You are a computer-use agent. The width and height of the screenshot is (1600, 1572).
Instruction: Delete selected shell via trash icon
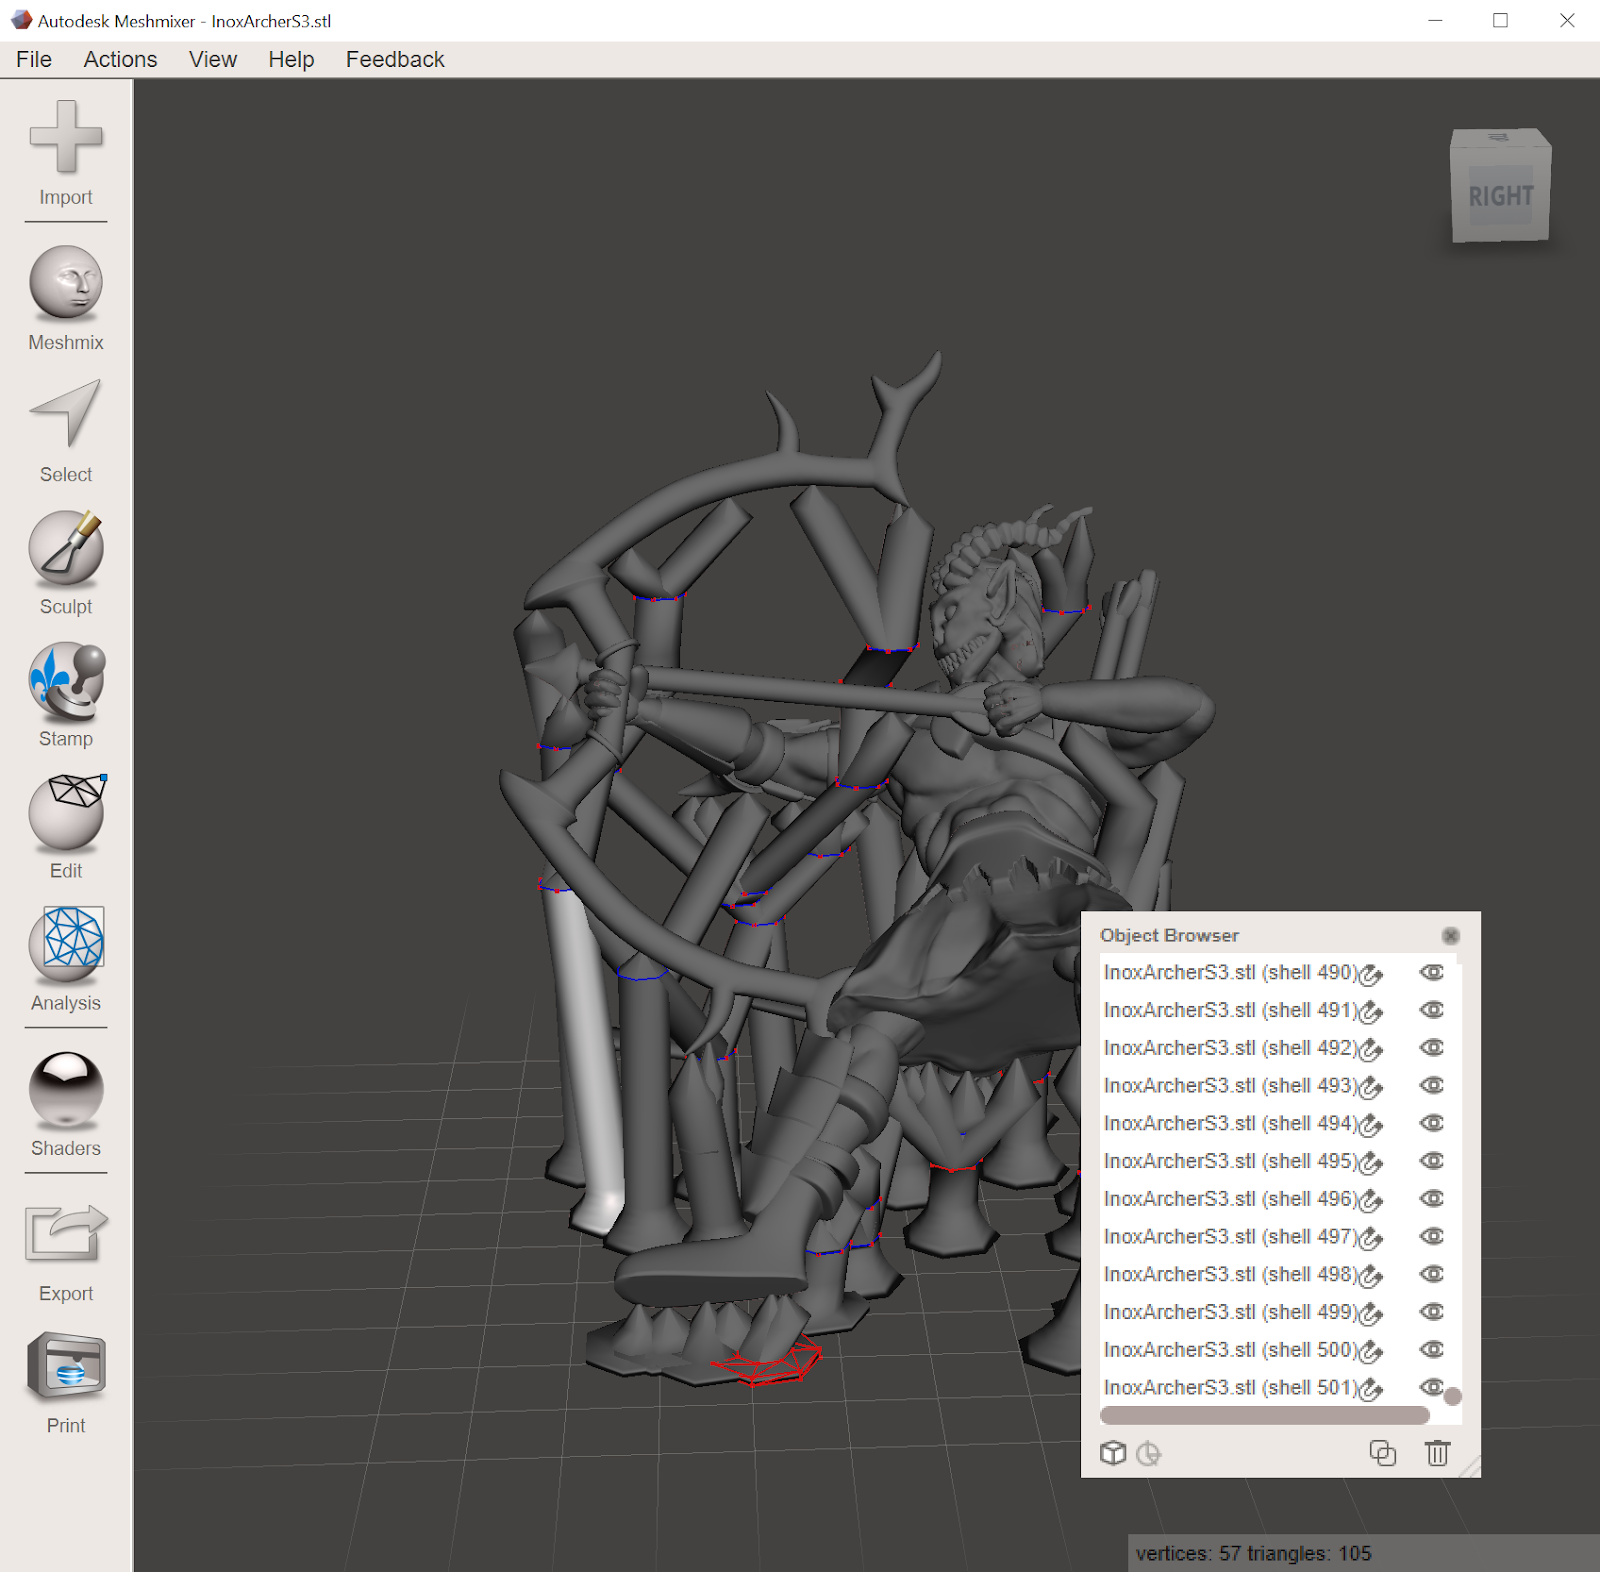coord(1437,1454)
